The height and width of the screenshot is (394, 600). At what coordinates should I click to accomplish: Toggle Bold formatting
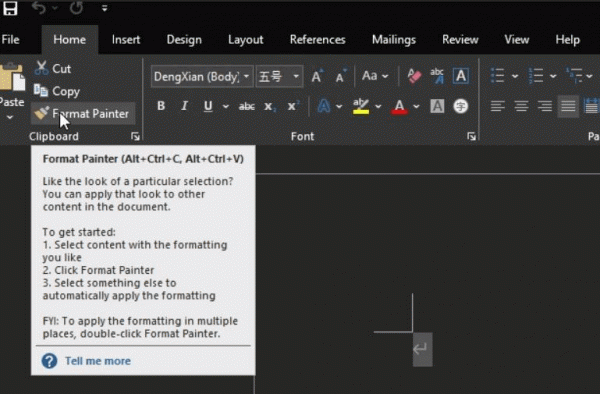161,106
